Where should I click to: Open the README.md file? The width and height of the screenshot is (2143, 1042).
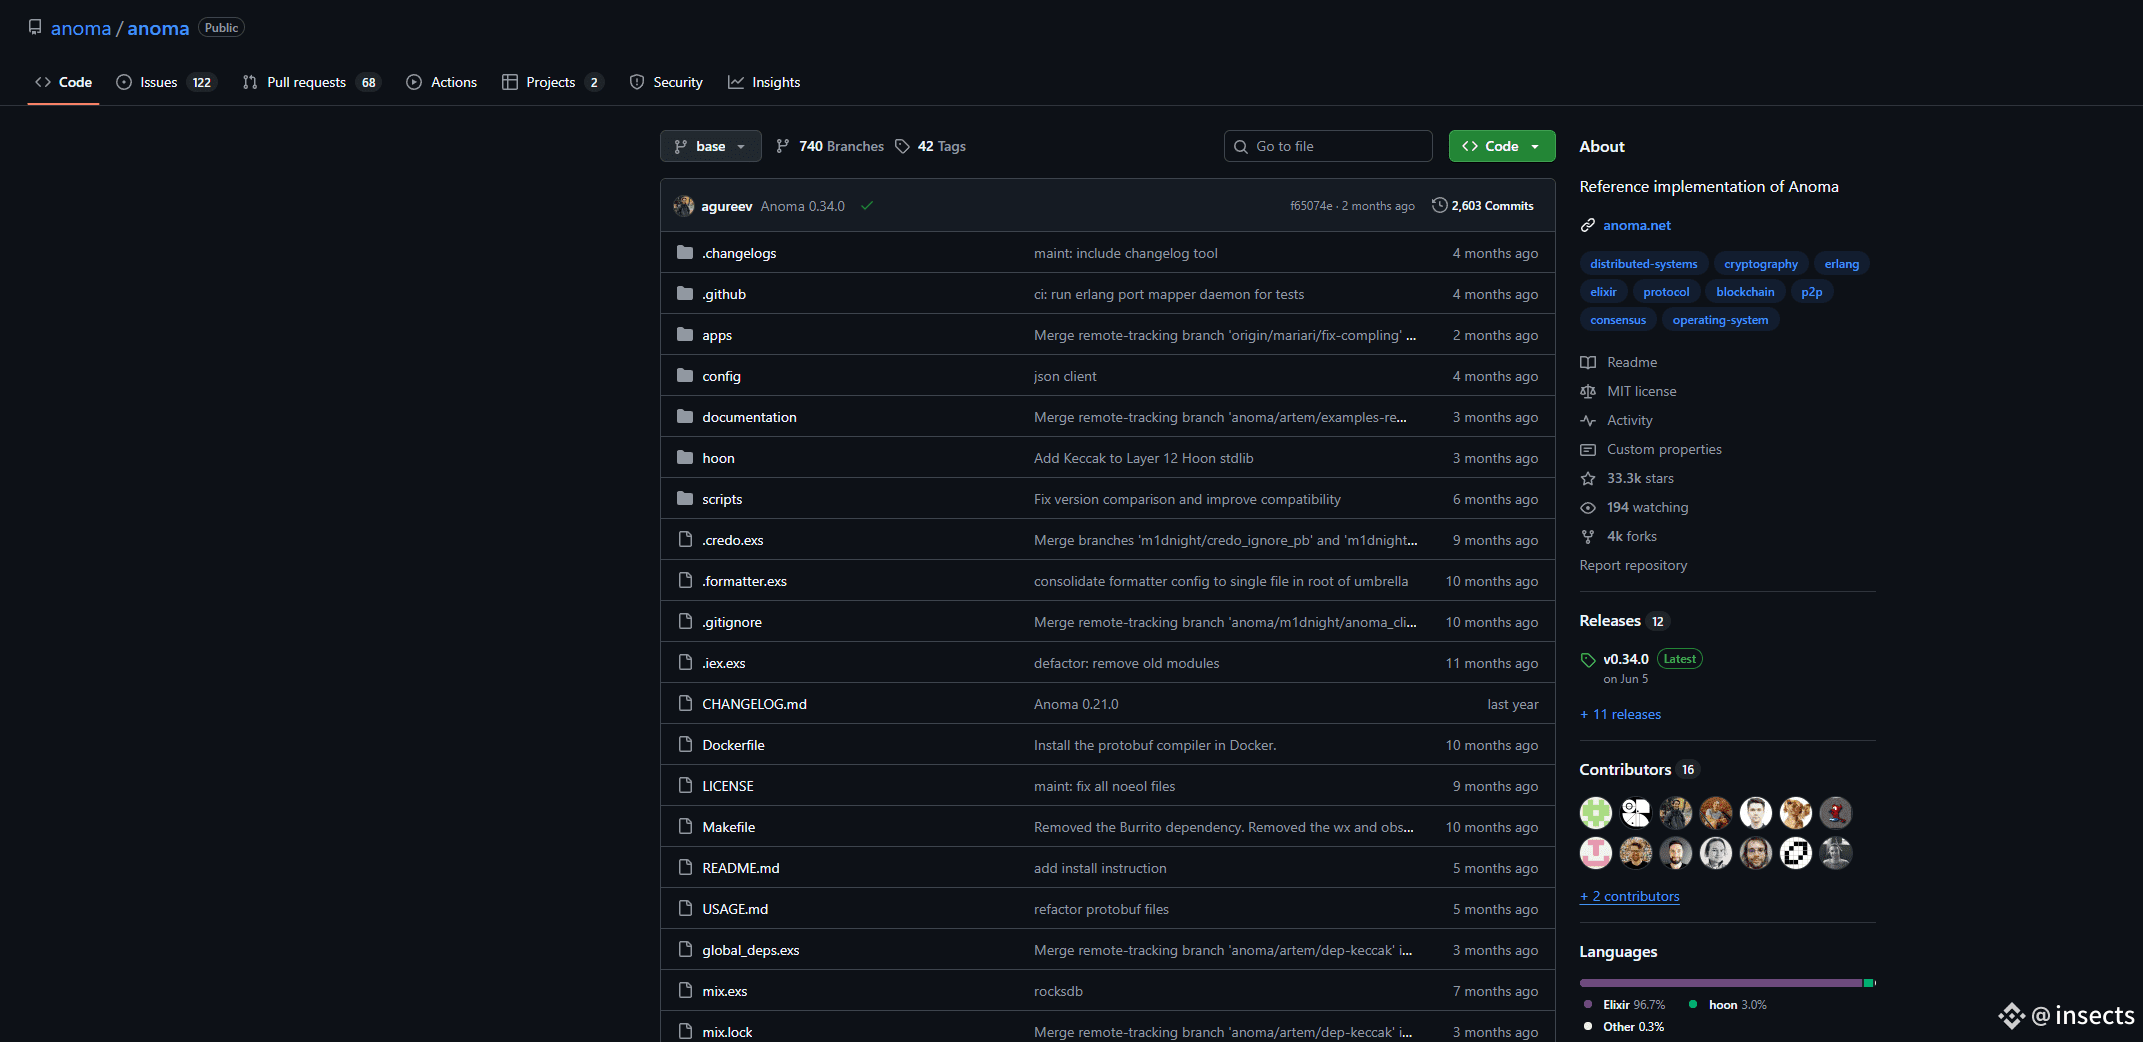click(x=740, y=868)
